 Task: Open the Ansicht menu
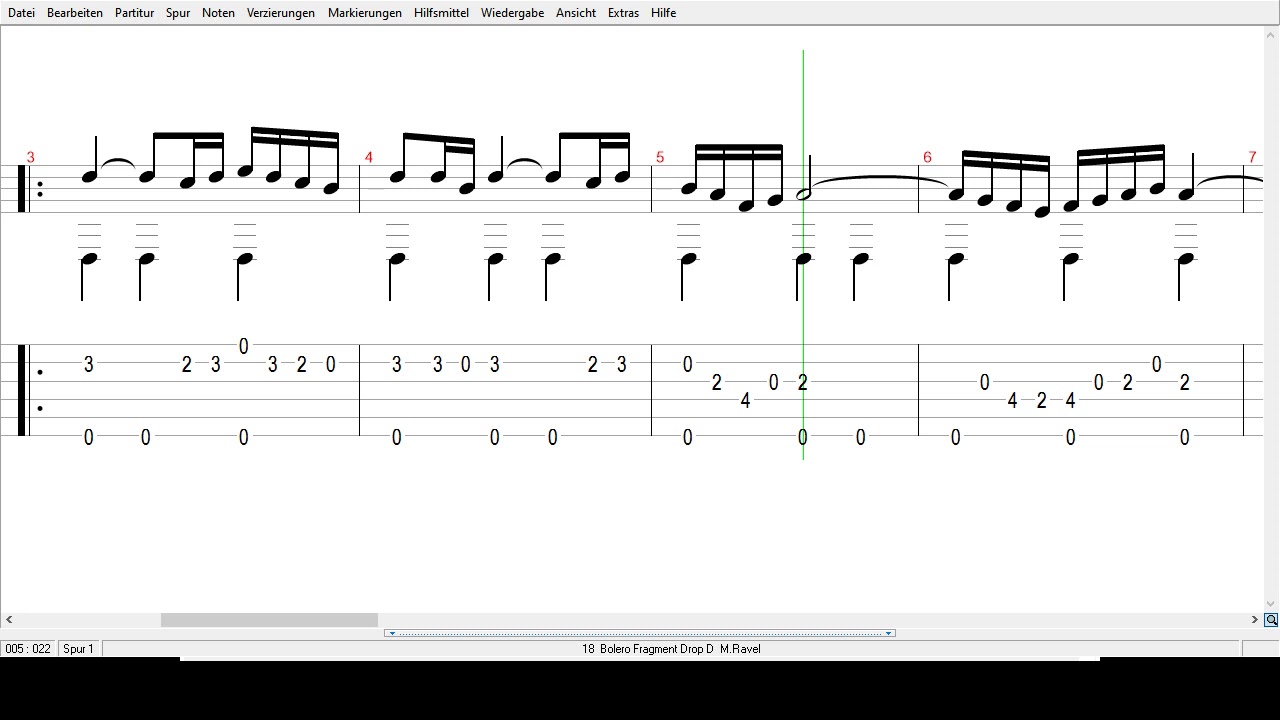[576, 13]
